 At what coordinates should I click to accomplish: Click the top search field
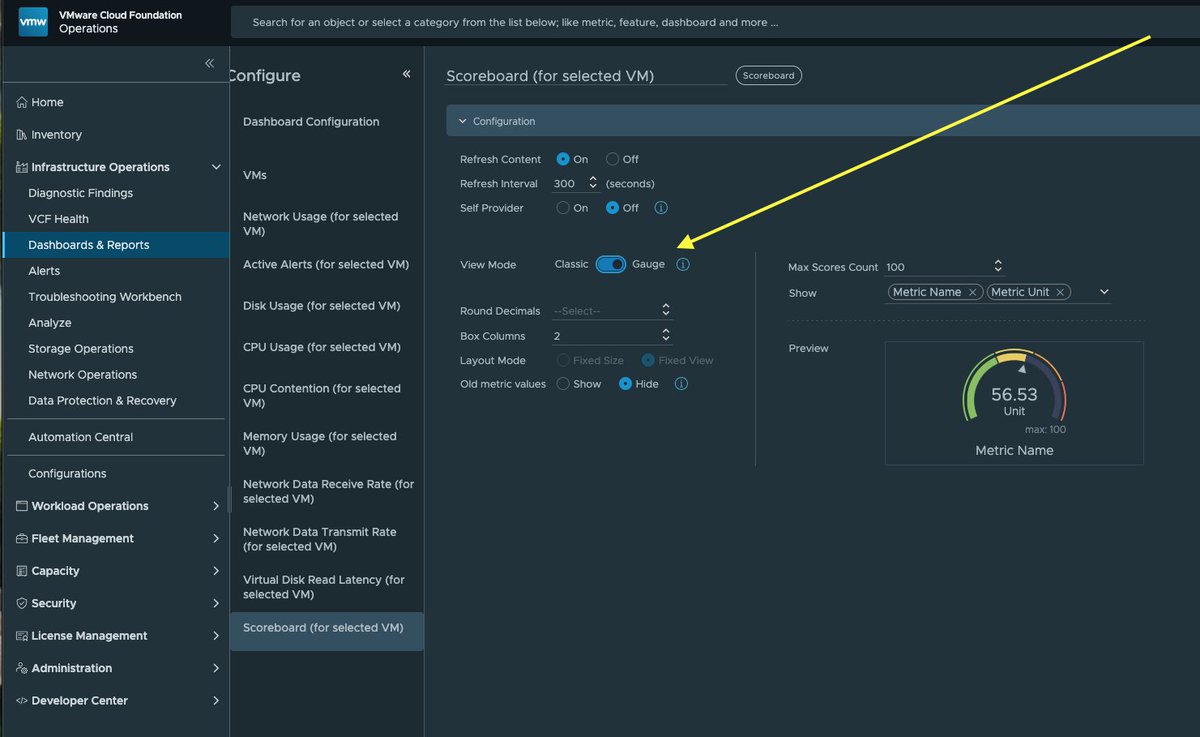coord(715,22)
